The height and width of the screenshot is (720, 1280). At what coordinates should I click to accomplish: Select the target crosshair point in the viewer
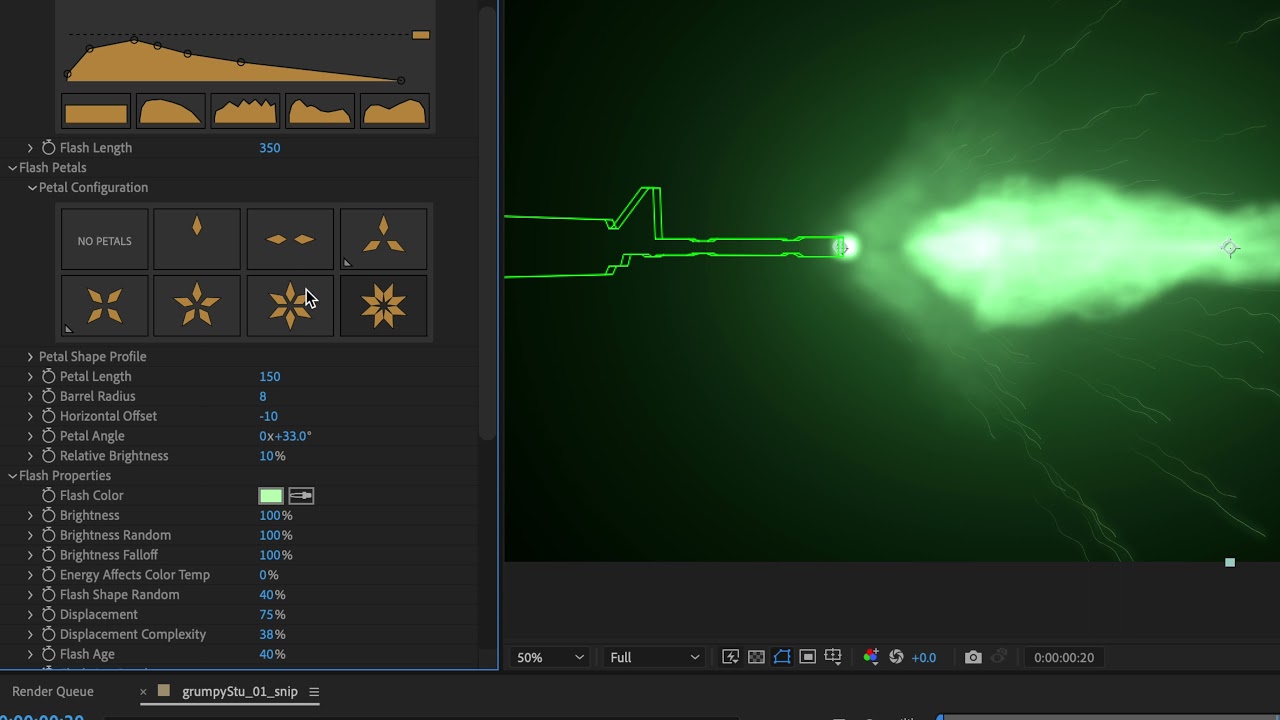1230,248
